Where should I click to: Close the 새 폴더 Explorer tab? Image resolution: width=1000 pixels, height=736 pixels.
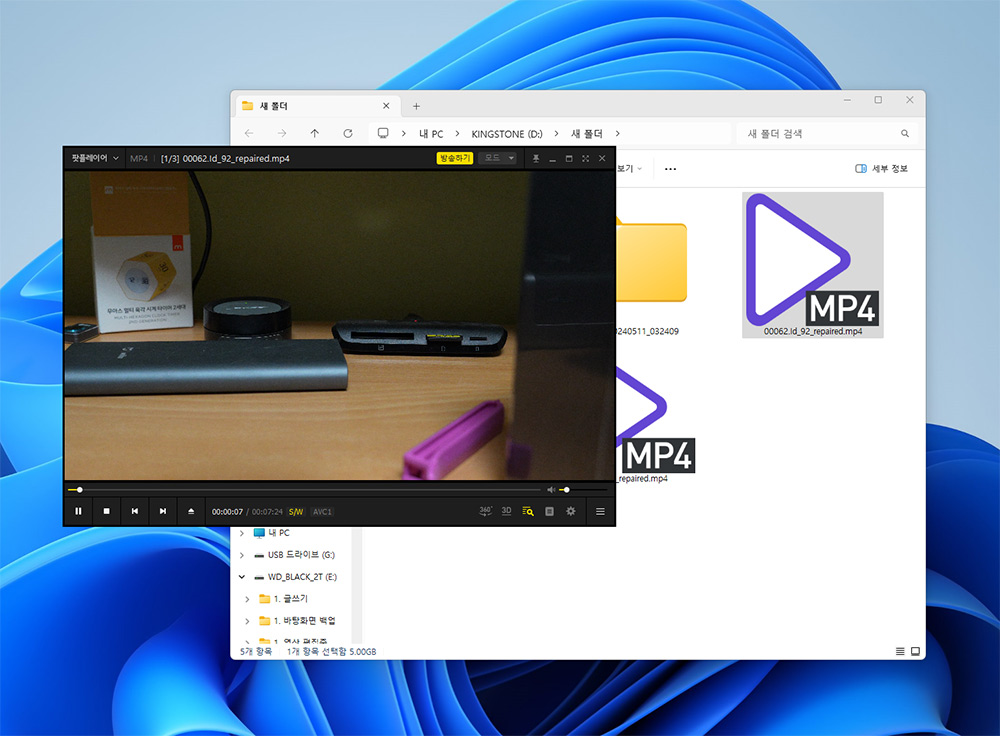386,106
